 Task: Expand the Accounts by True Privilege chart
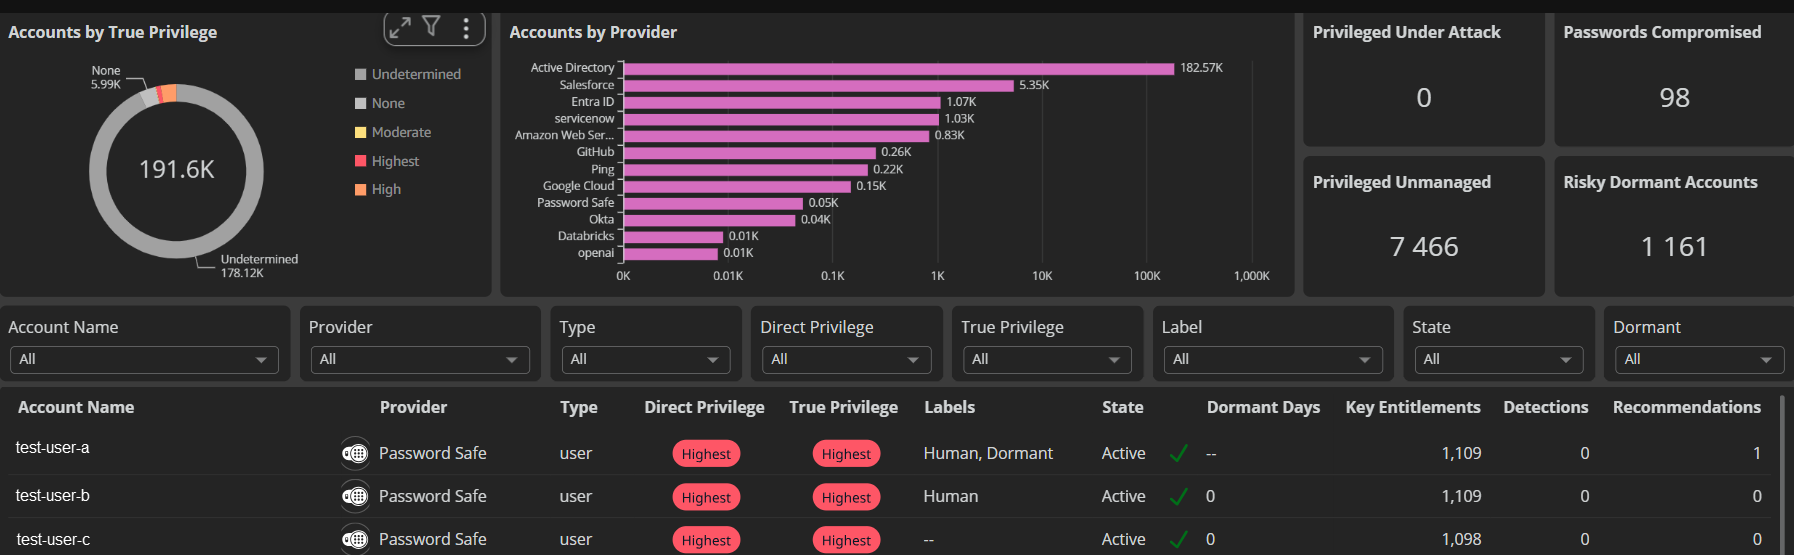pos(400,27)
